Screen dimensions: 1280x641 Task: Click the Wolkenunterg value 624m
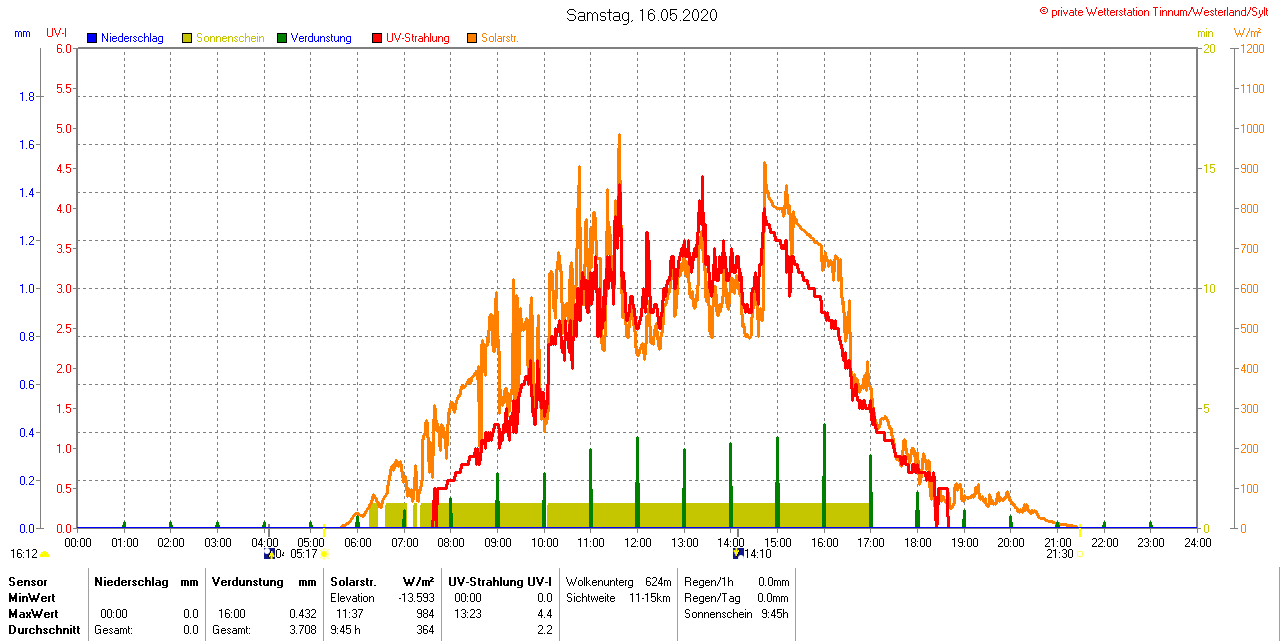click(x=658, y=582)
